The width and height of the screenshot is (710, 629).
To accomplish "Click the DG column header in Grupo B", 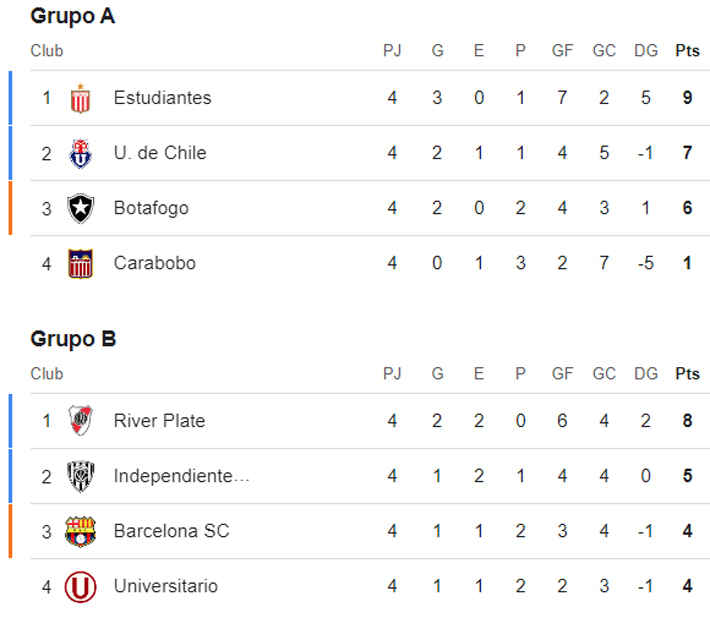I will 646,374.
